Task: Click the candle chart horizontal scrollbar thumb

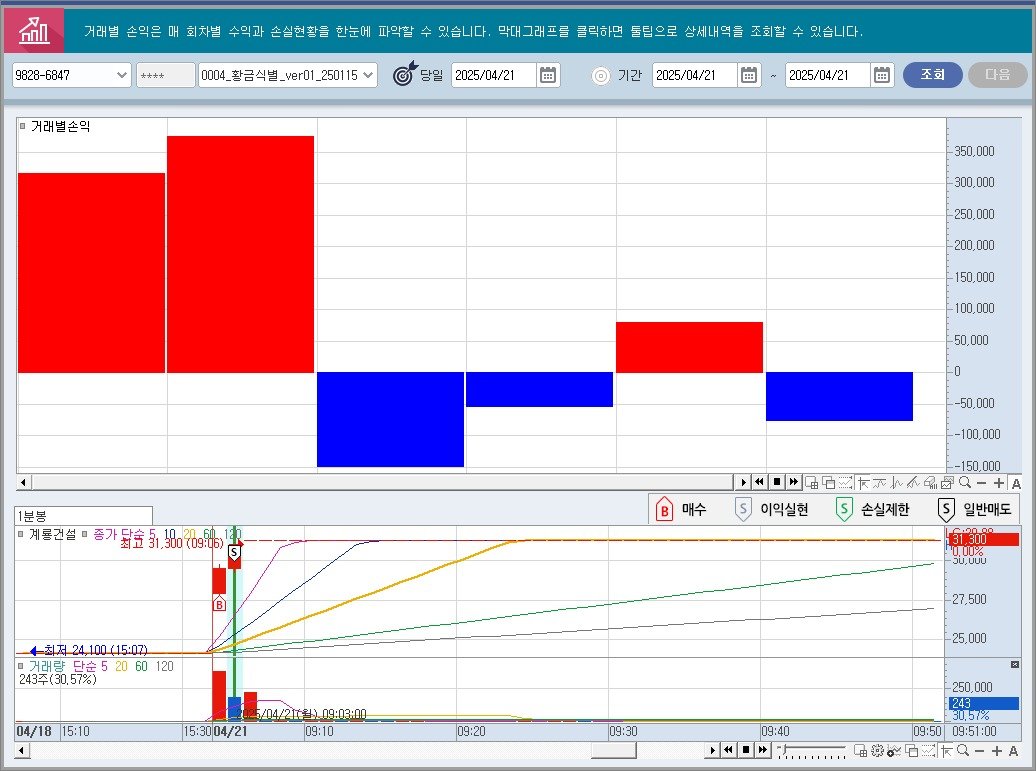Action: point(613,751)
